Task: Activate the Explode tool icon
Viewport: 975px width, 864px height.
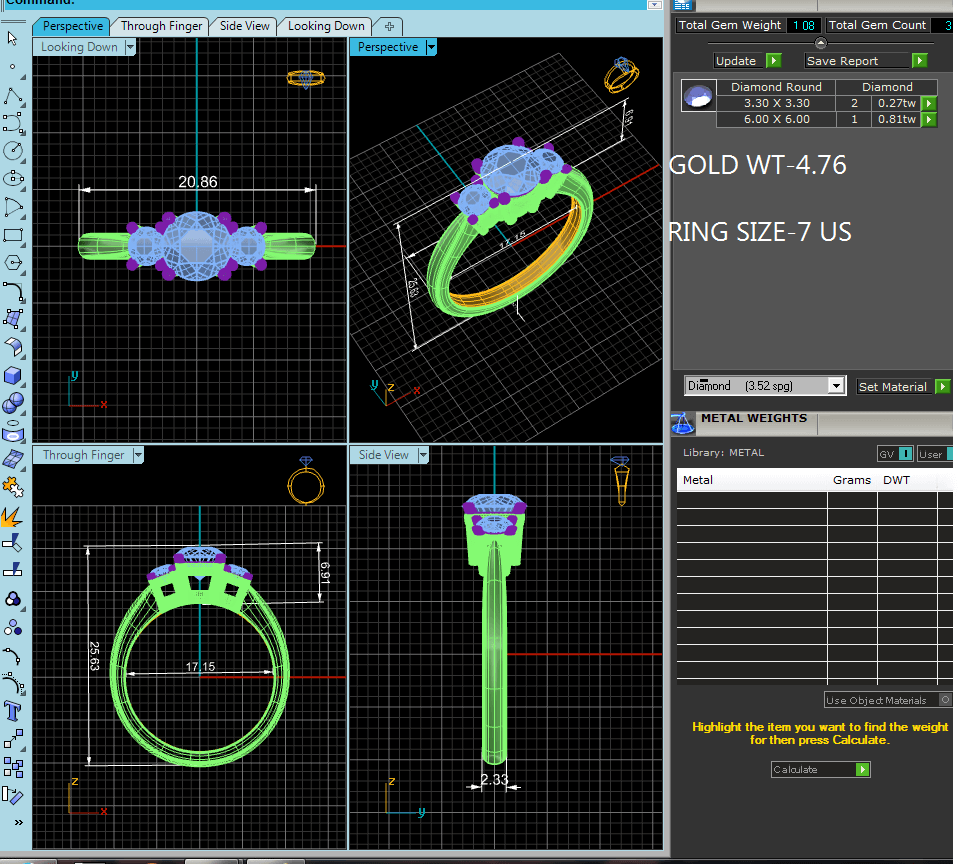Action: 13,517
